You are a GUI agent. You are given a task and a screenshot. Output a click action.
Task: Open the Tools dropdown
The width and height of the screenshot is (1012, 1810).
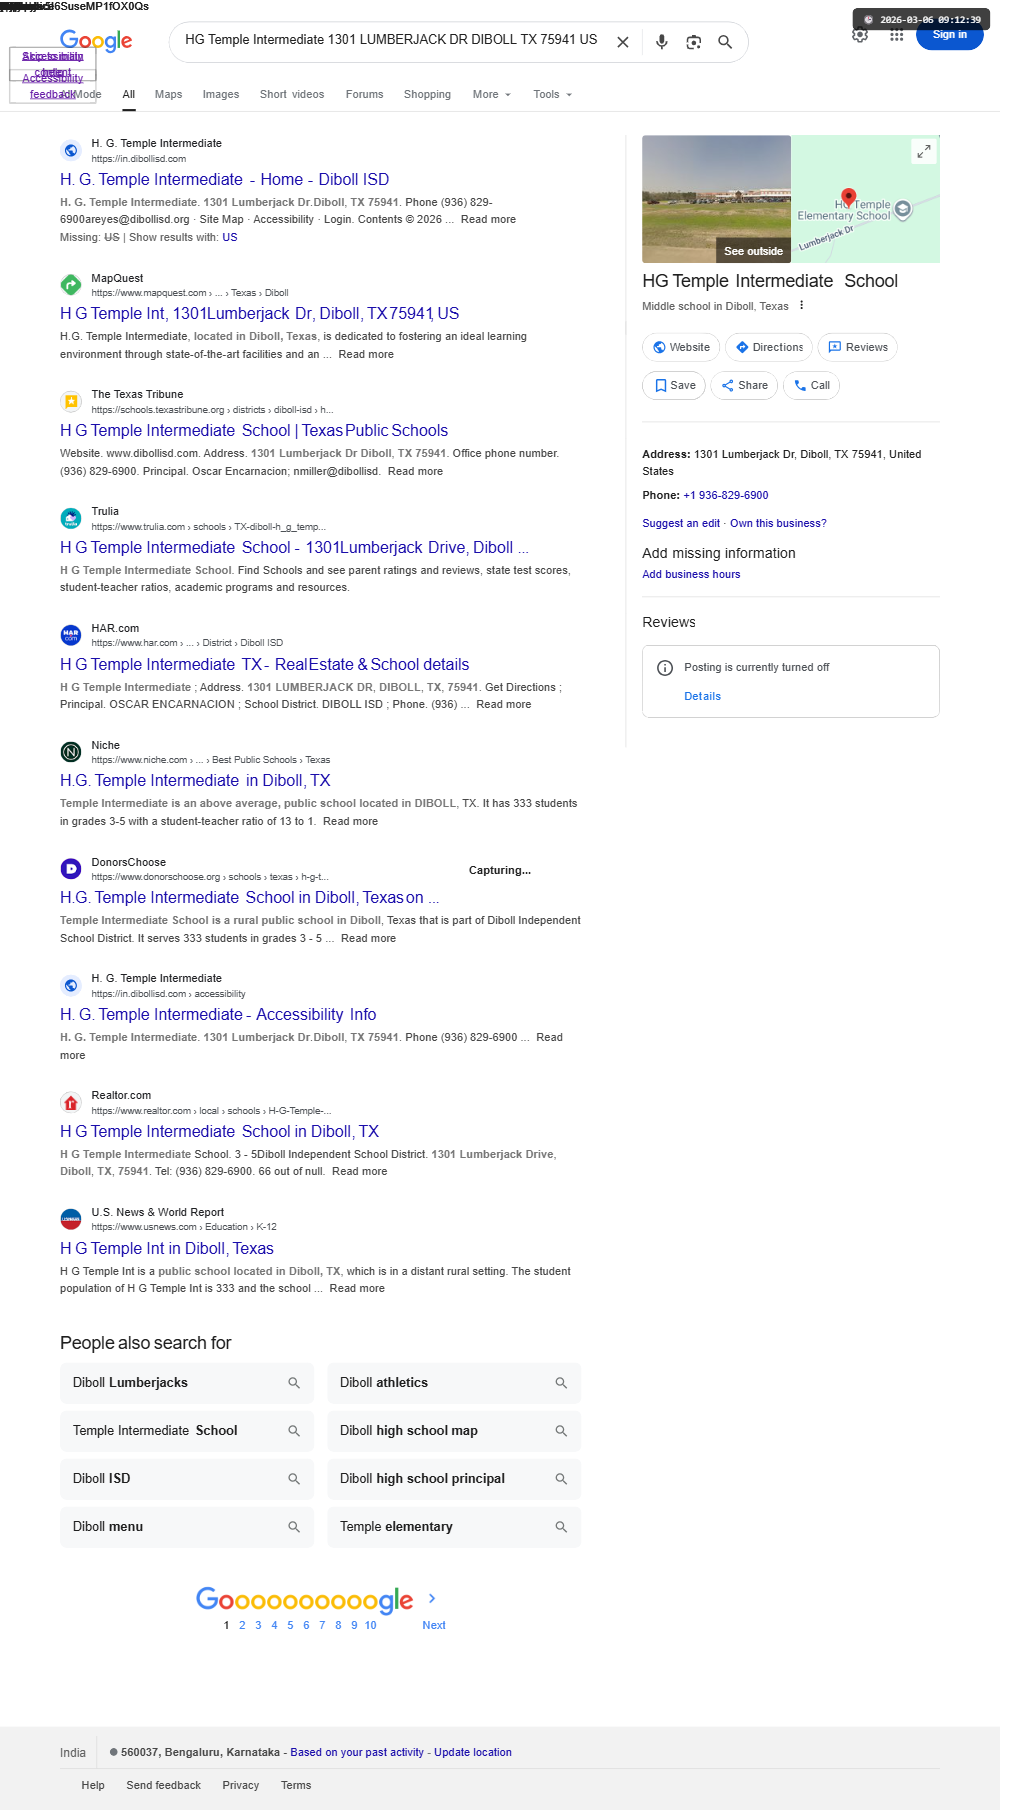pos(552,94)
